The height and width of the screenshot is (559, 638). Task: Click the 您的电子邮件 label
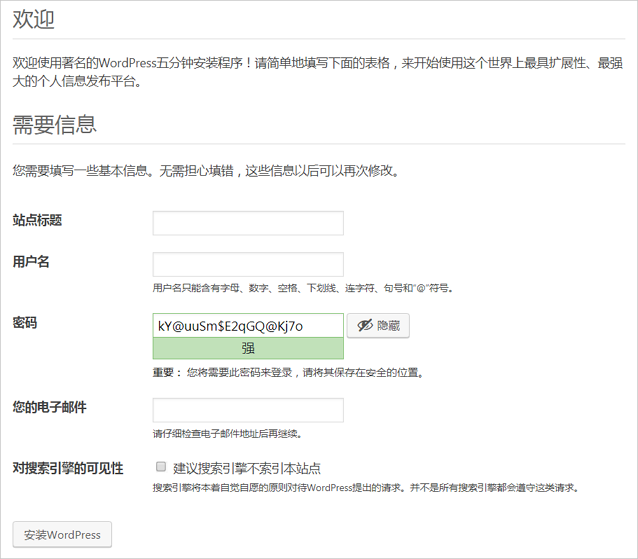coord(49,407)
